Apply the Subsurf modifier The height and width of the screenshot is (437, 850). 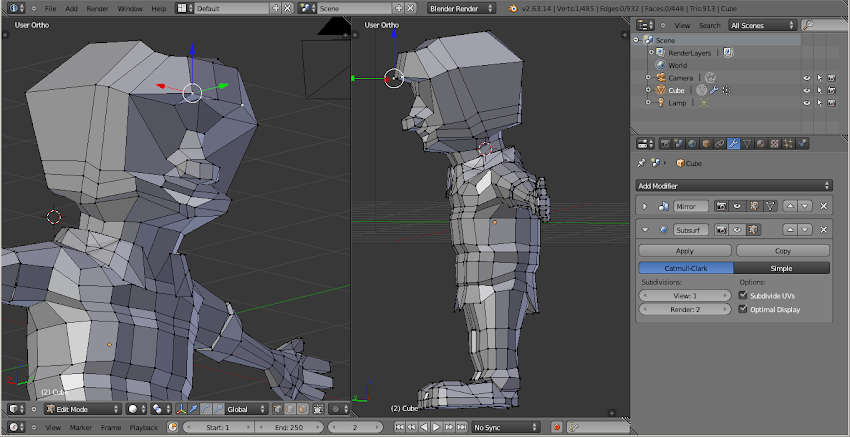coord(684,250)
